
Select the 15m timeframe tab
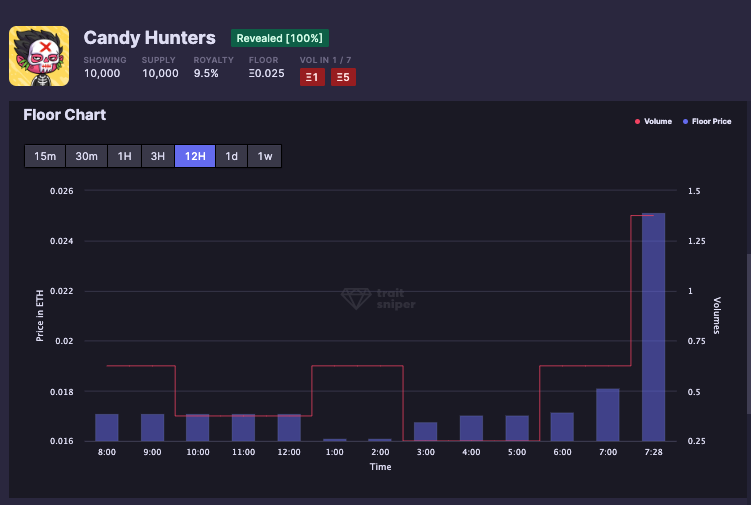tap(45, 156)
